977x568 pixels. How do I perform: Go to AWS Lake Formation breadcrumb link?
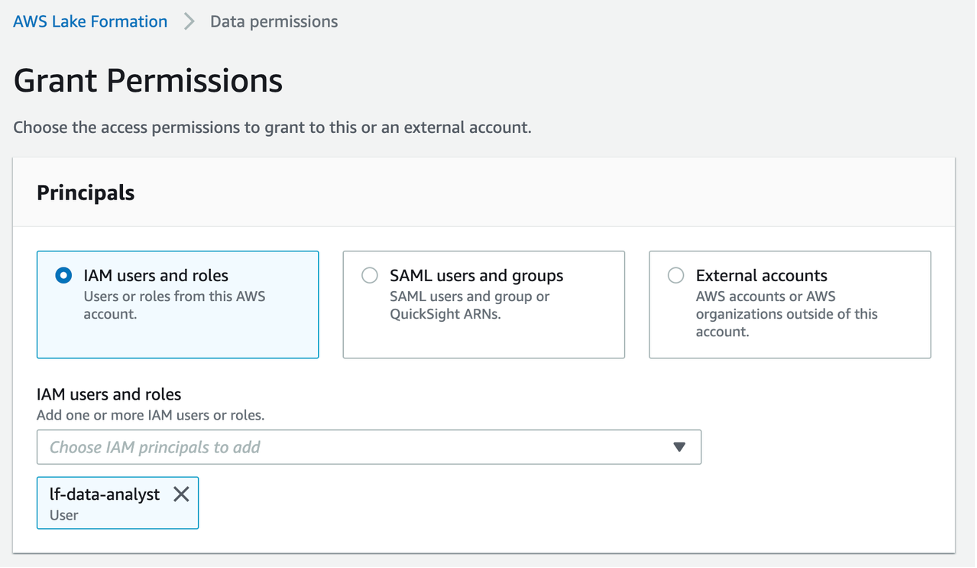pos(90,21)
